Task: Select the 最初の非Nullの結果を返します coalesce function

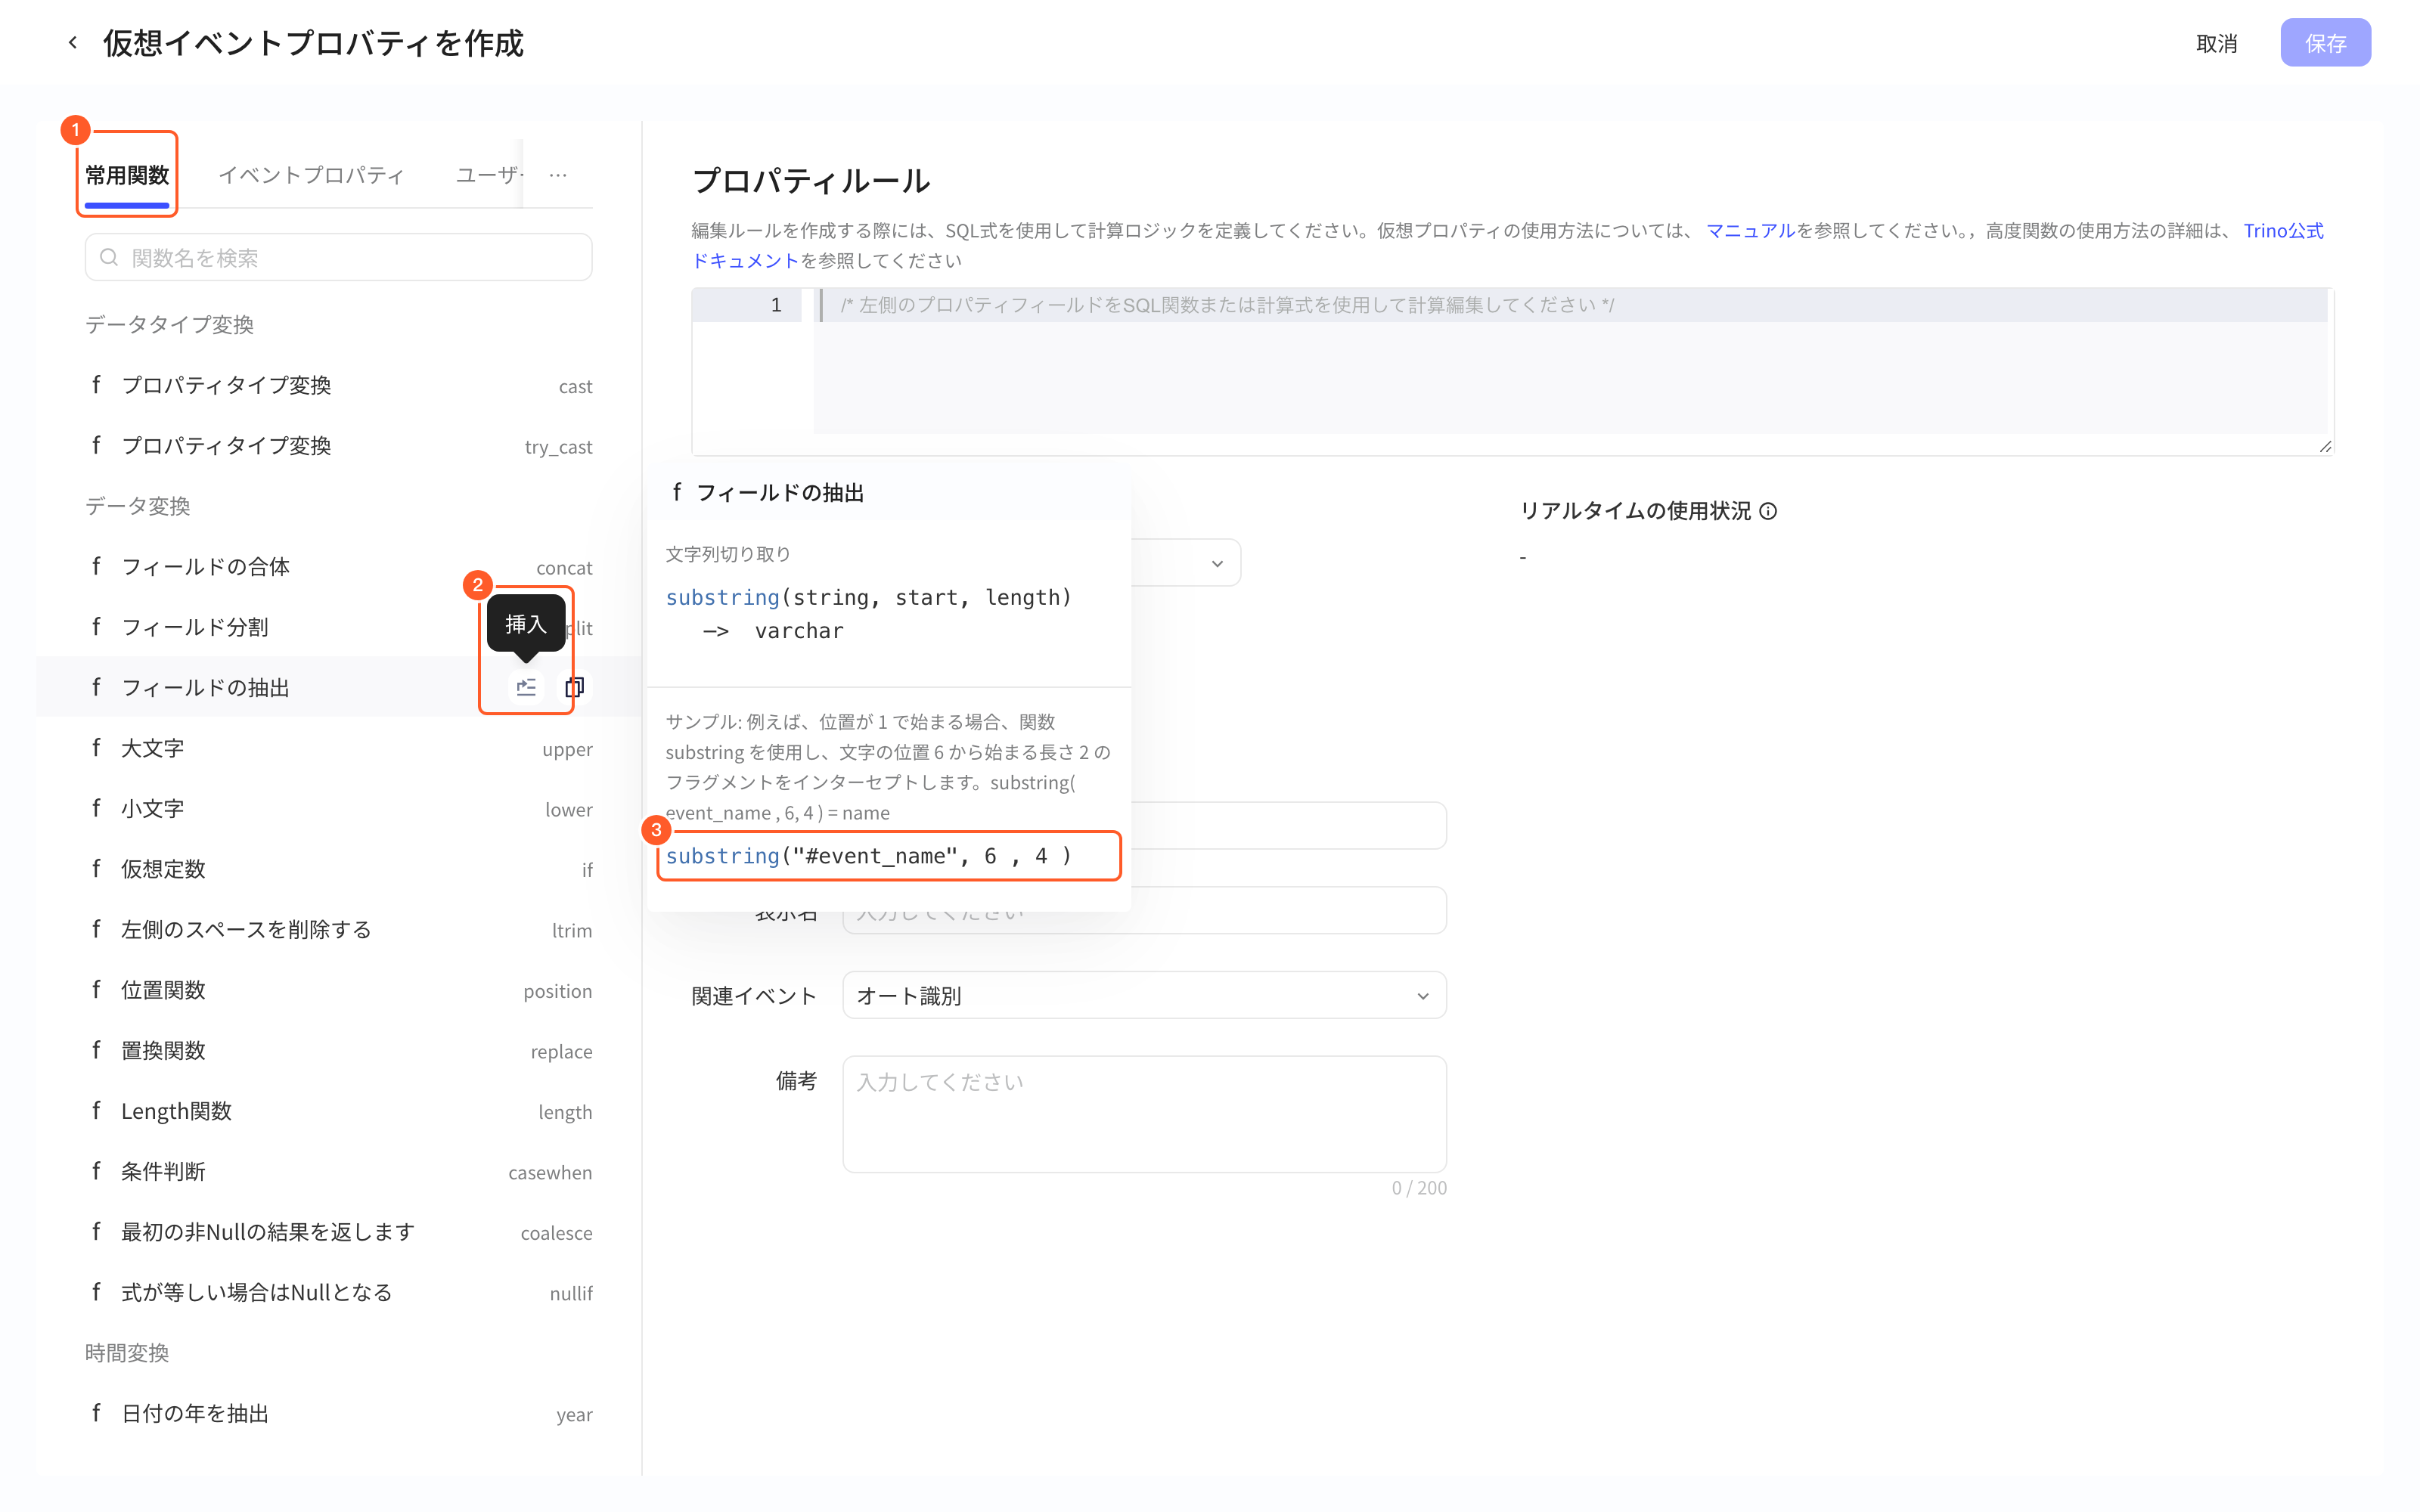Action: pos(338,1232)
